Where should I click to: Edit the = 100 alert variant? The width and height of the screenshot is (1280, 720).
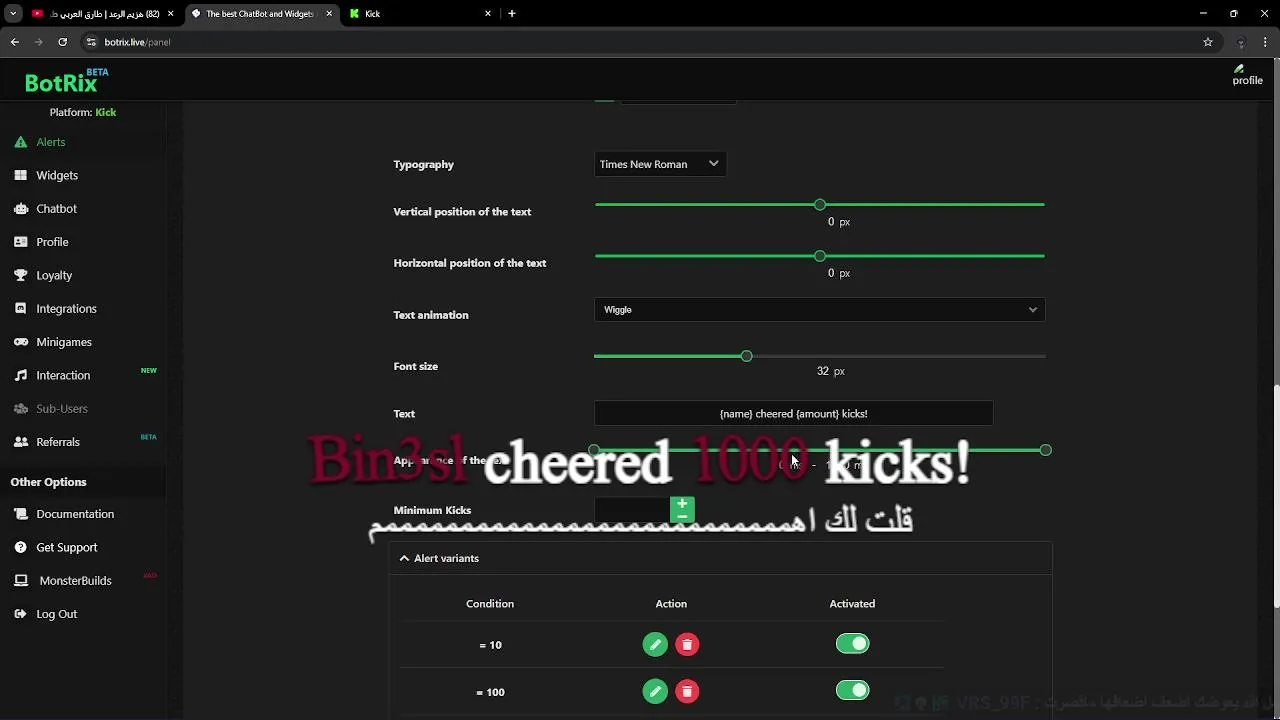coord(655,691)
